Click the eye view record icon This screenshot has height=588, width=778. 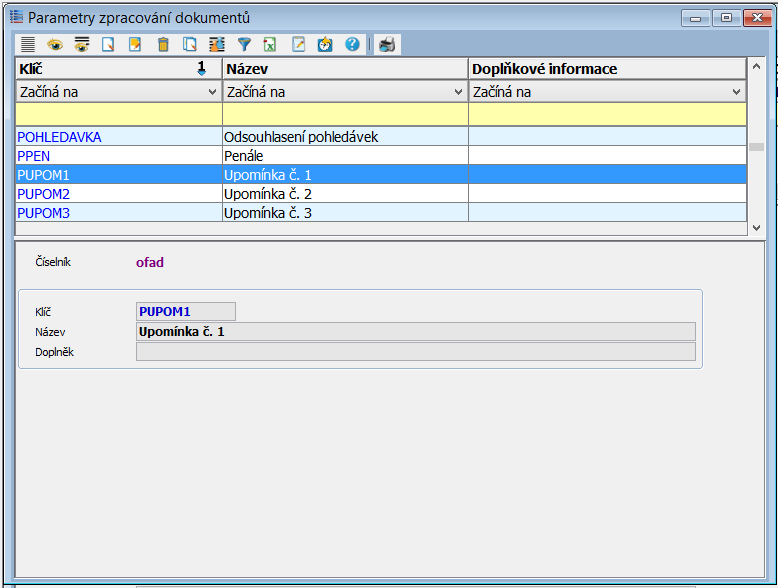click(x=55, y=44)
